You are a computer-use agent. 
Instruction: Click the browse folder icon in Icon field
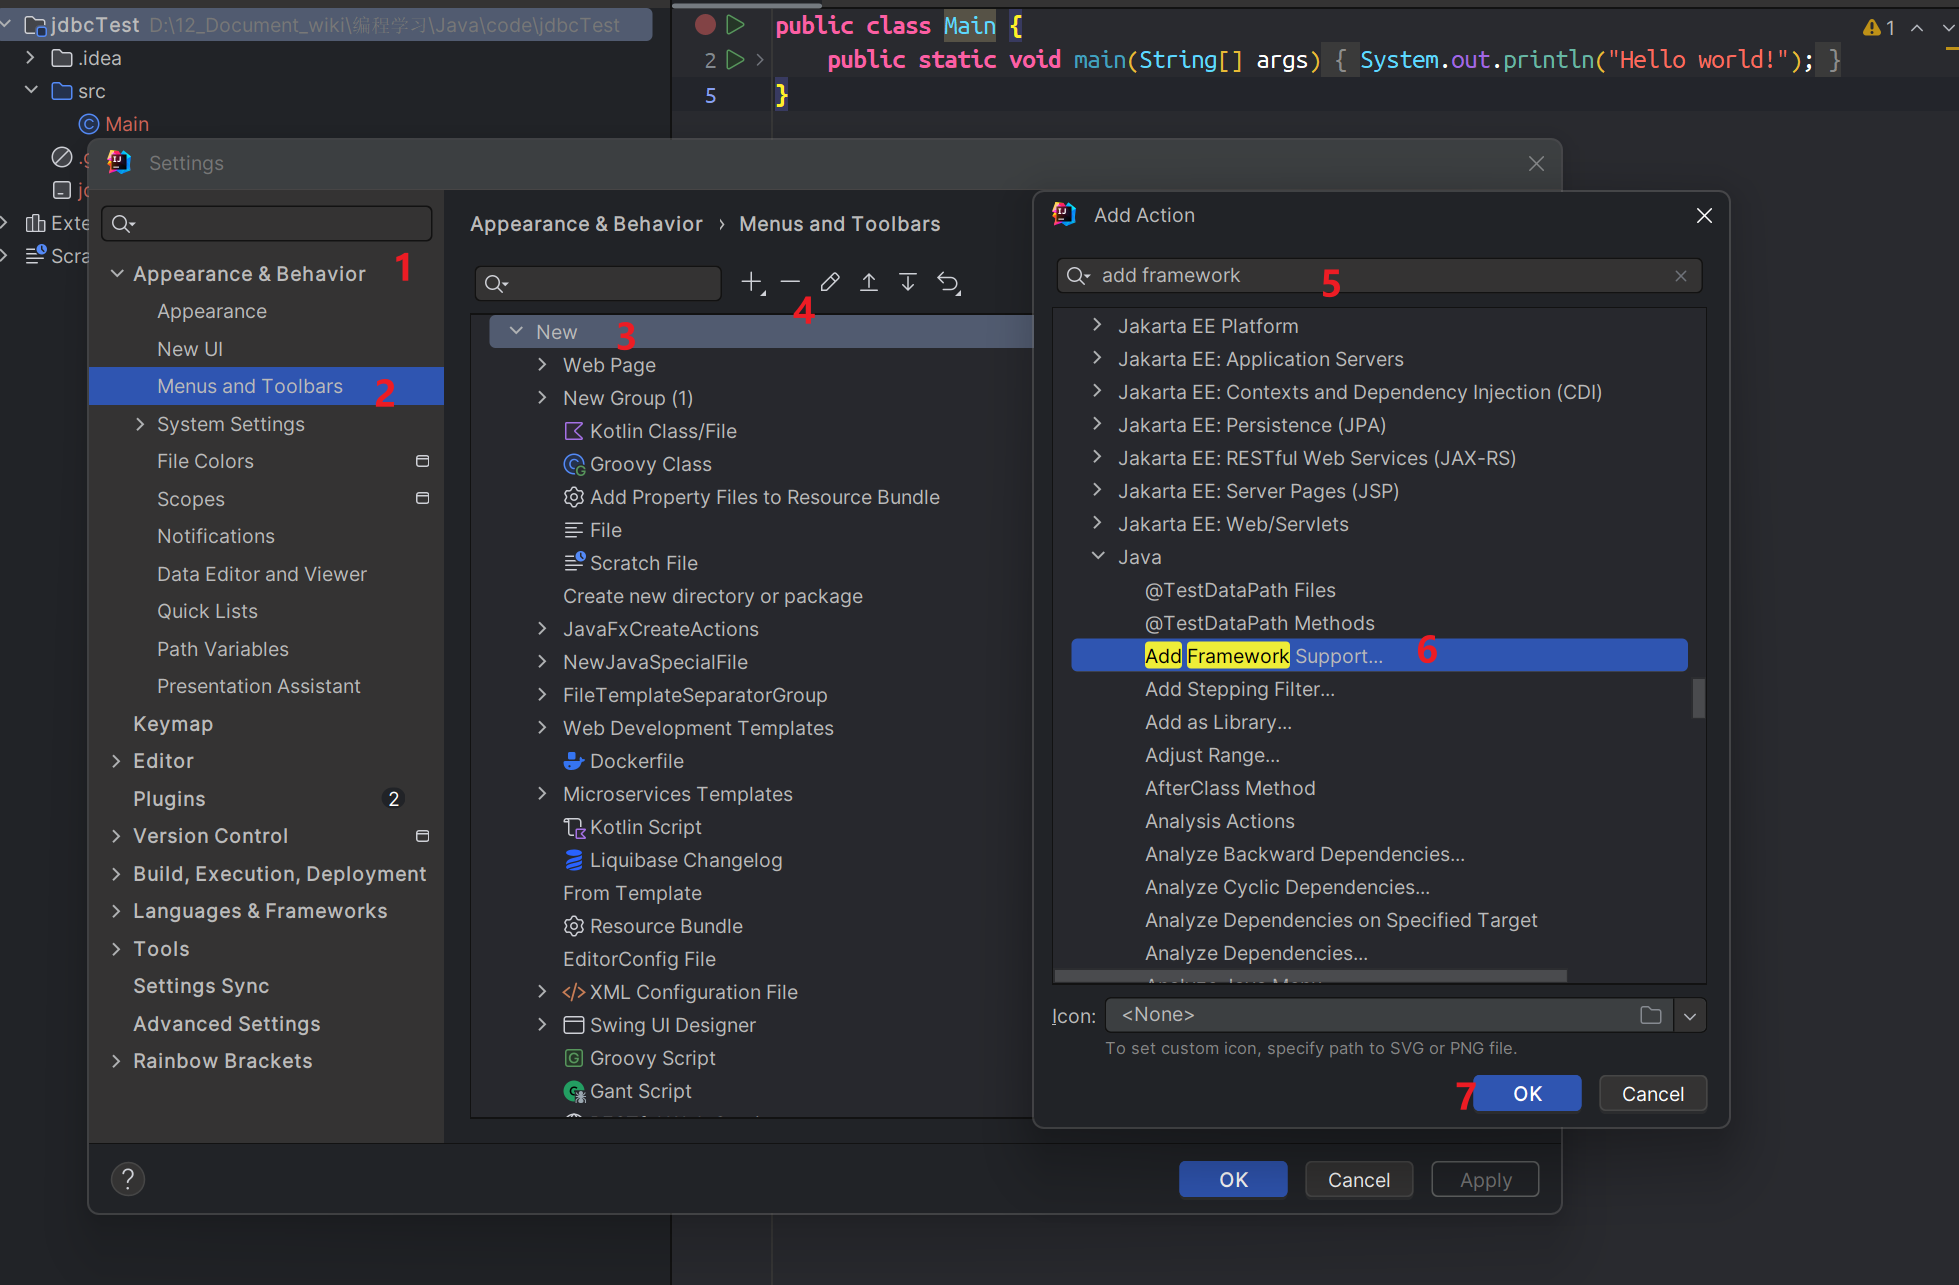pyautogui.click(x=1651, y=1015)
